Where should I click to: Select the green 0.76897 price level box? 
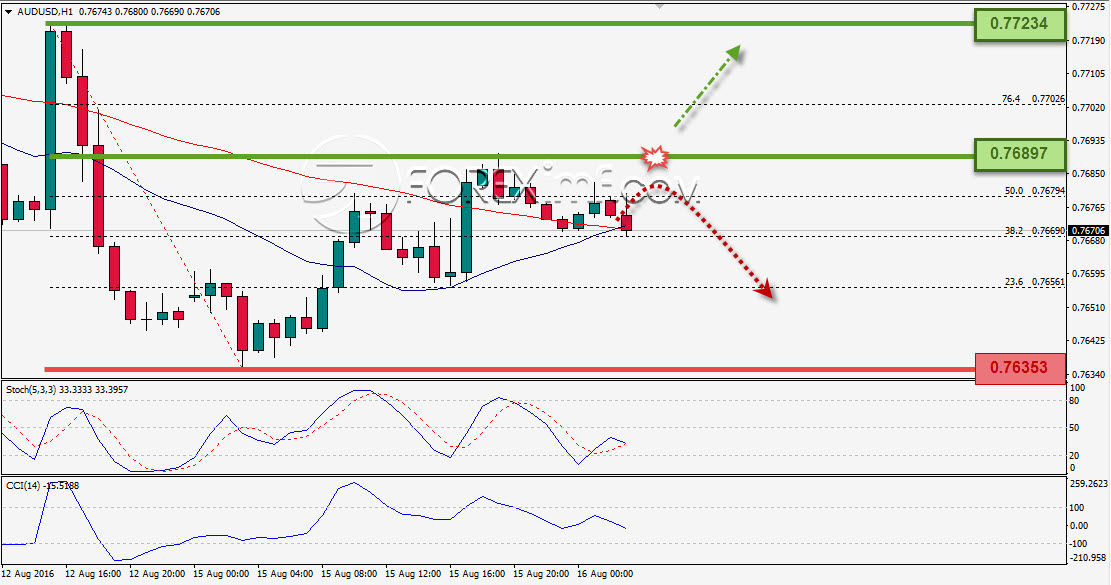[1019, 154]
